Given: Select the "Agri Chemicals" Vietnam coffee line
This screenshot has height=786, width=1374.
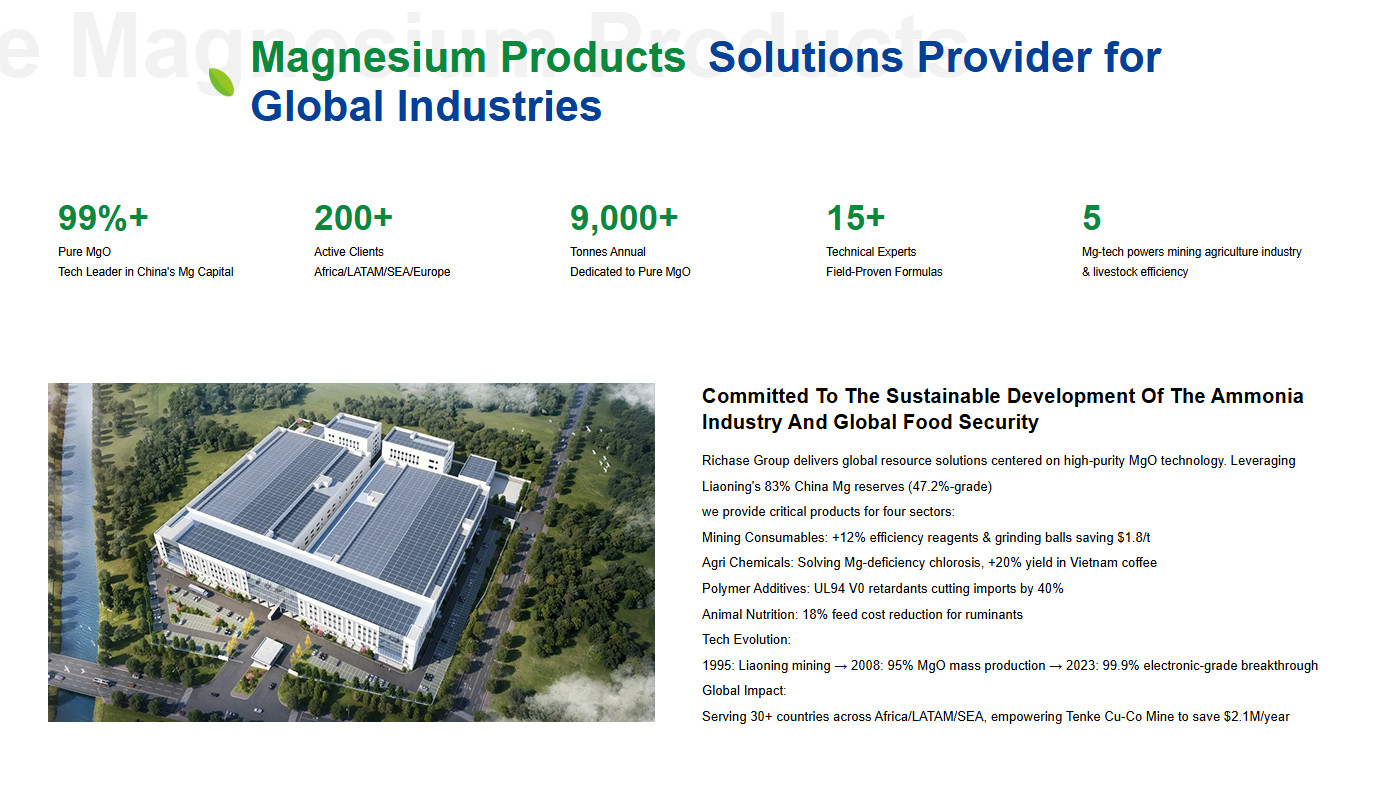Looking at the screenshot, I should (x=929, y=563).
